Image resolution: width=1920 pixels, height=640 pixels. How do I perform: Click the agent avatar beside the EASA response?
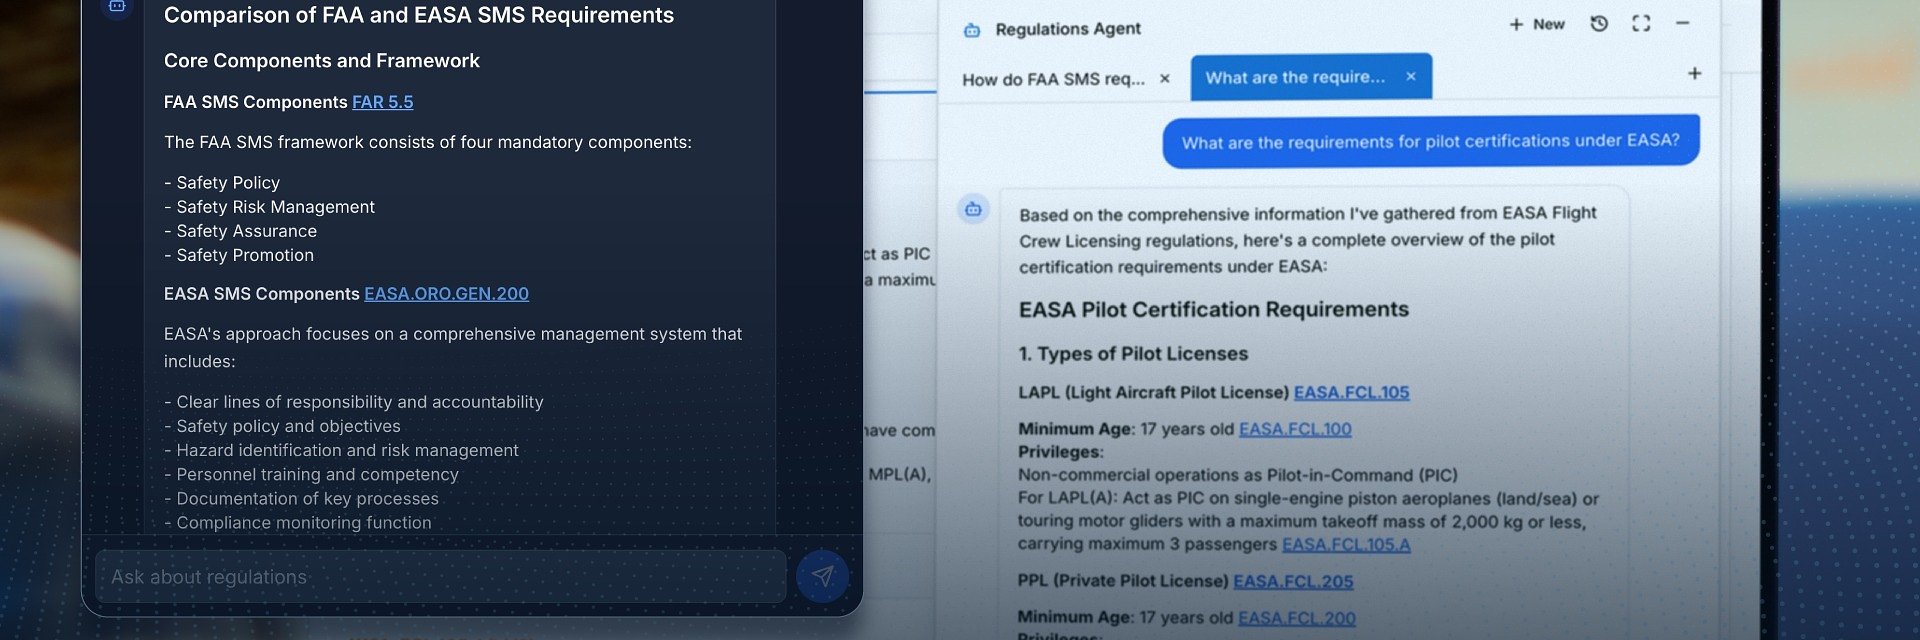pyautogui.click(x=973, y=209)
